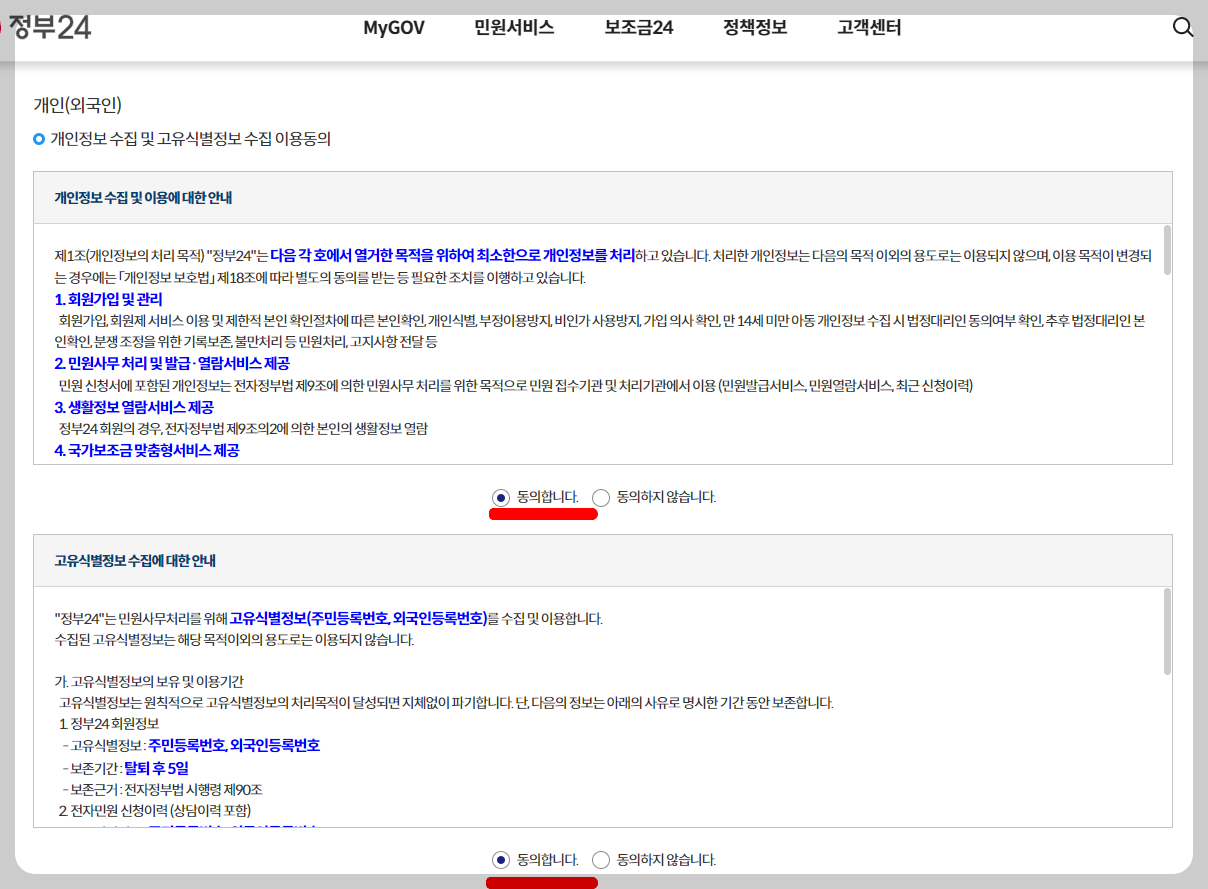Click 4. 국가보조금 맞춤형서비스 제공 heading
Screen dimensions: 1208x889
(x=147, y=451)
